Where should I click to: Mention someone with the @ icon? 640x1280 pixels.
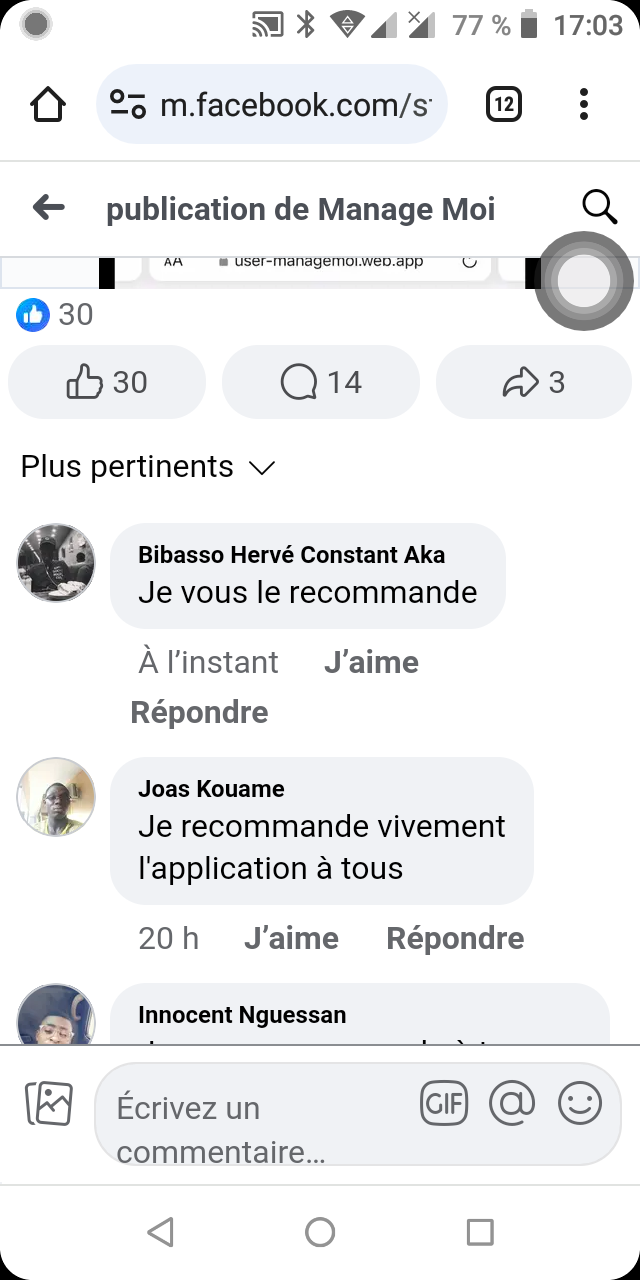[x=512, y=1103]
